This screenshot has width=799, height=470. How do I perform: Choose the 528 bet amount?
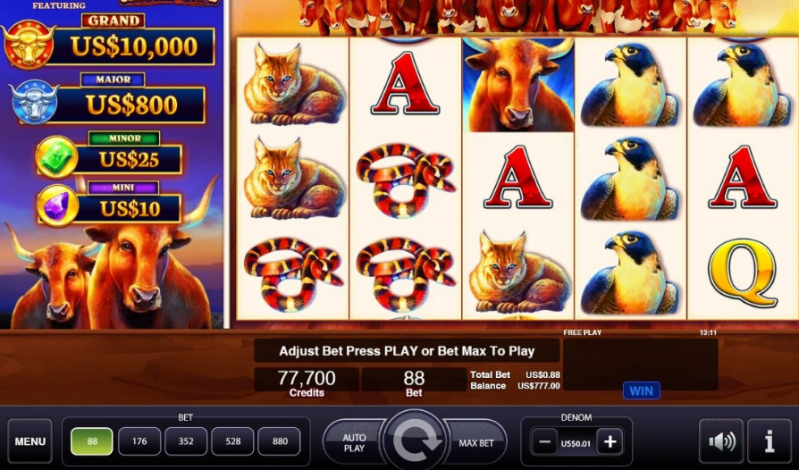(x=233, y=441)
